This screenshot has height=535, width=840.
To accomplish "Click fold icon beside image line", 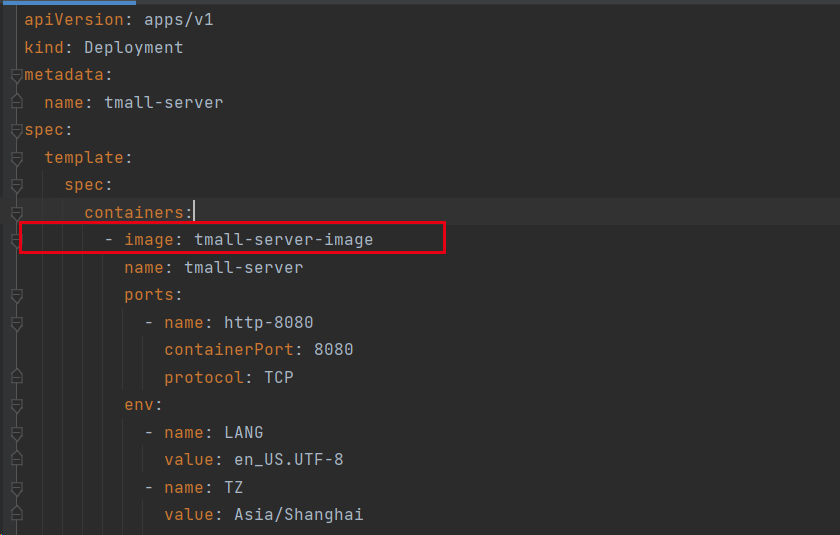I will tap(16, 240).
